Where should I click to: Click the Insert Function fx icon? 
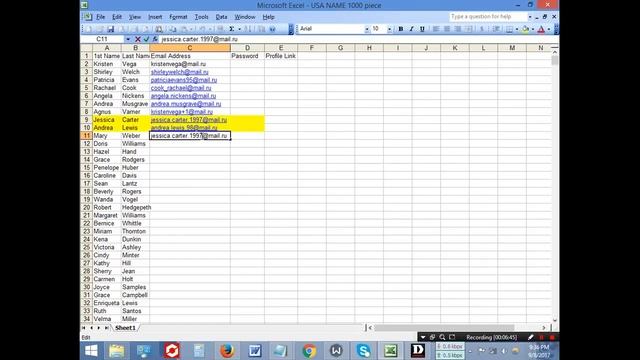155,39
